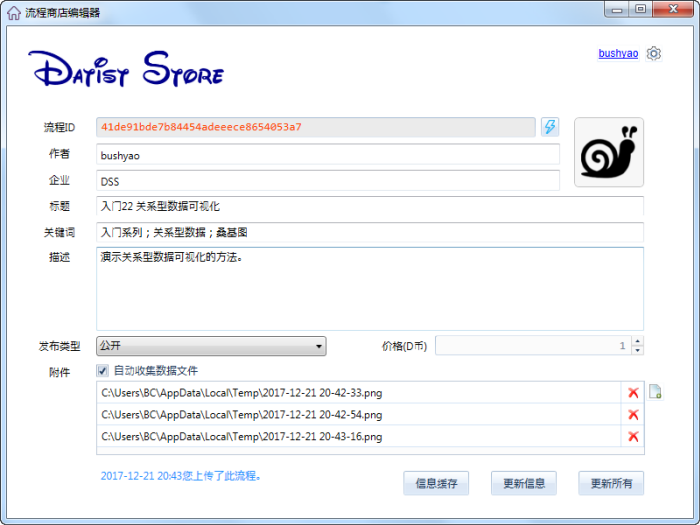Click the snail avatar image
This screenshot has width=700, height=525.
click(609, 152)
